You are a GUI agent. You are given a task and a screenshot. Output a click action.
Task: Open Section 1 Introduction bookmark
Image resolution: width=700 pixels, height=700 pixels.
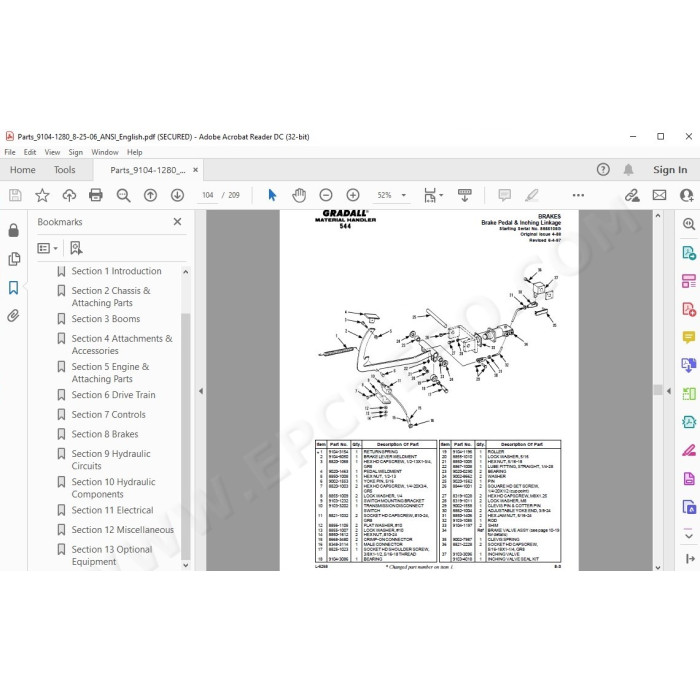click(117, 271)
